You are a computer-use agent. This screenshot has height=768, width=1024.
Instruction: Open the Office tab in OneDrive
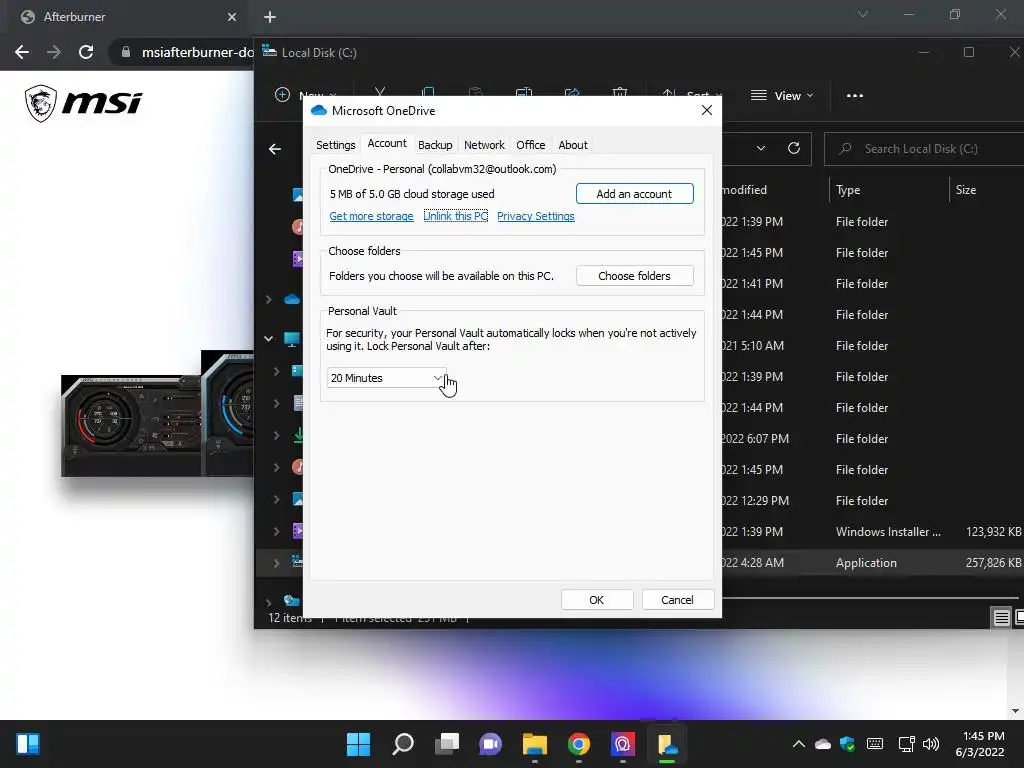[x=530, y=145]
